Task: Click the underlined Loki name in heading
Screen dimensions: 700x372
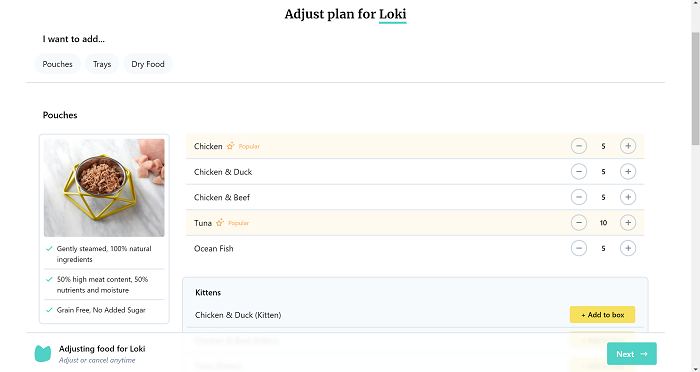Action: coord(392,14)
